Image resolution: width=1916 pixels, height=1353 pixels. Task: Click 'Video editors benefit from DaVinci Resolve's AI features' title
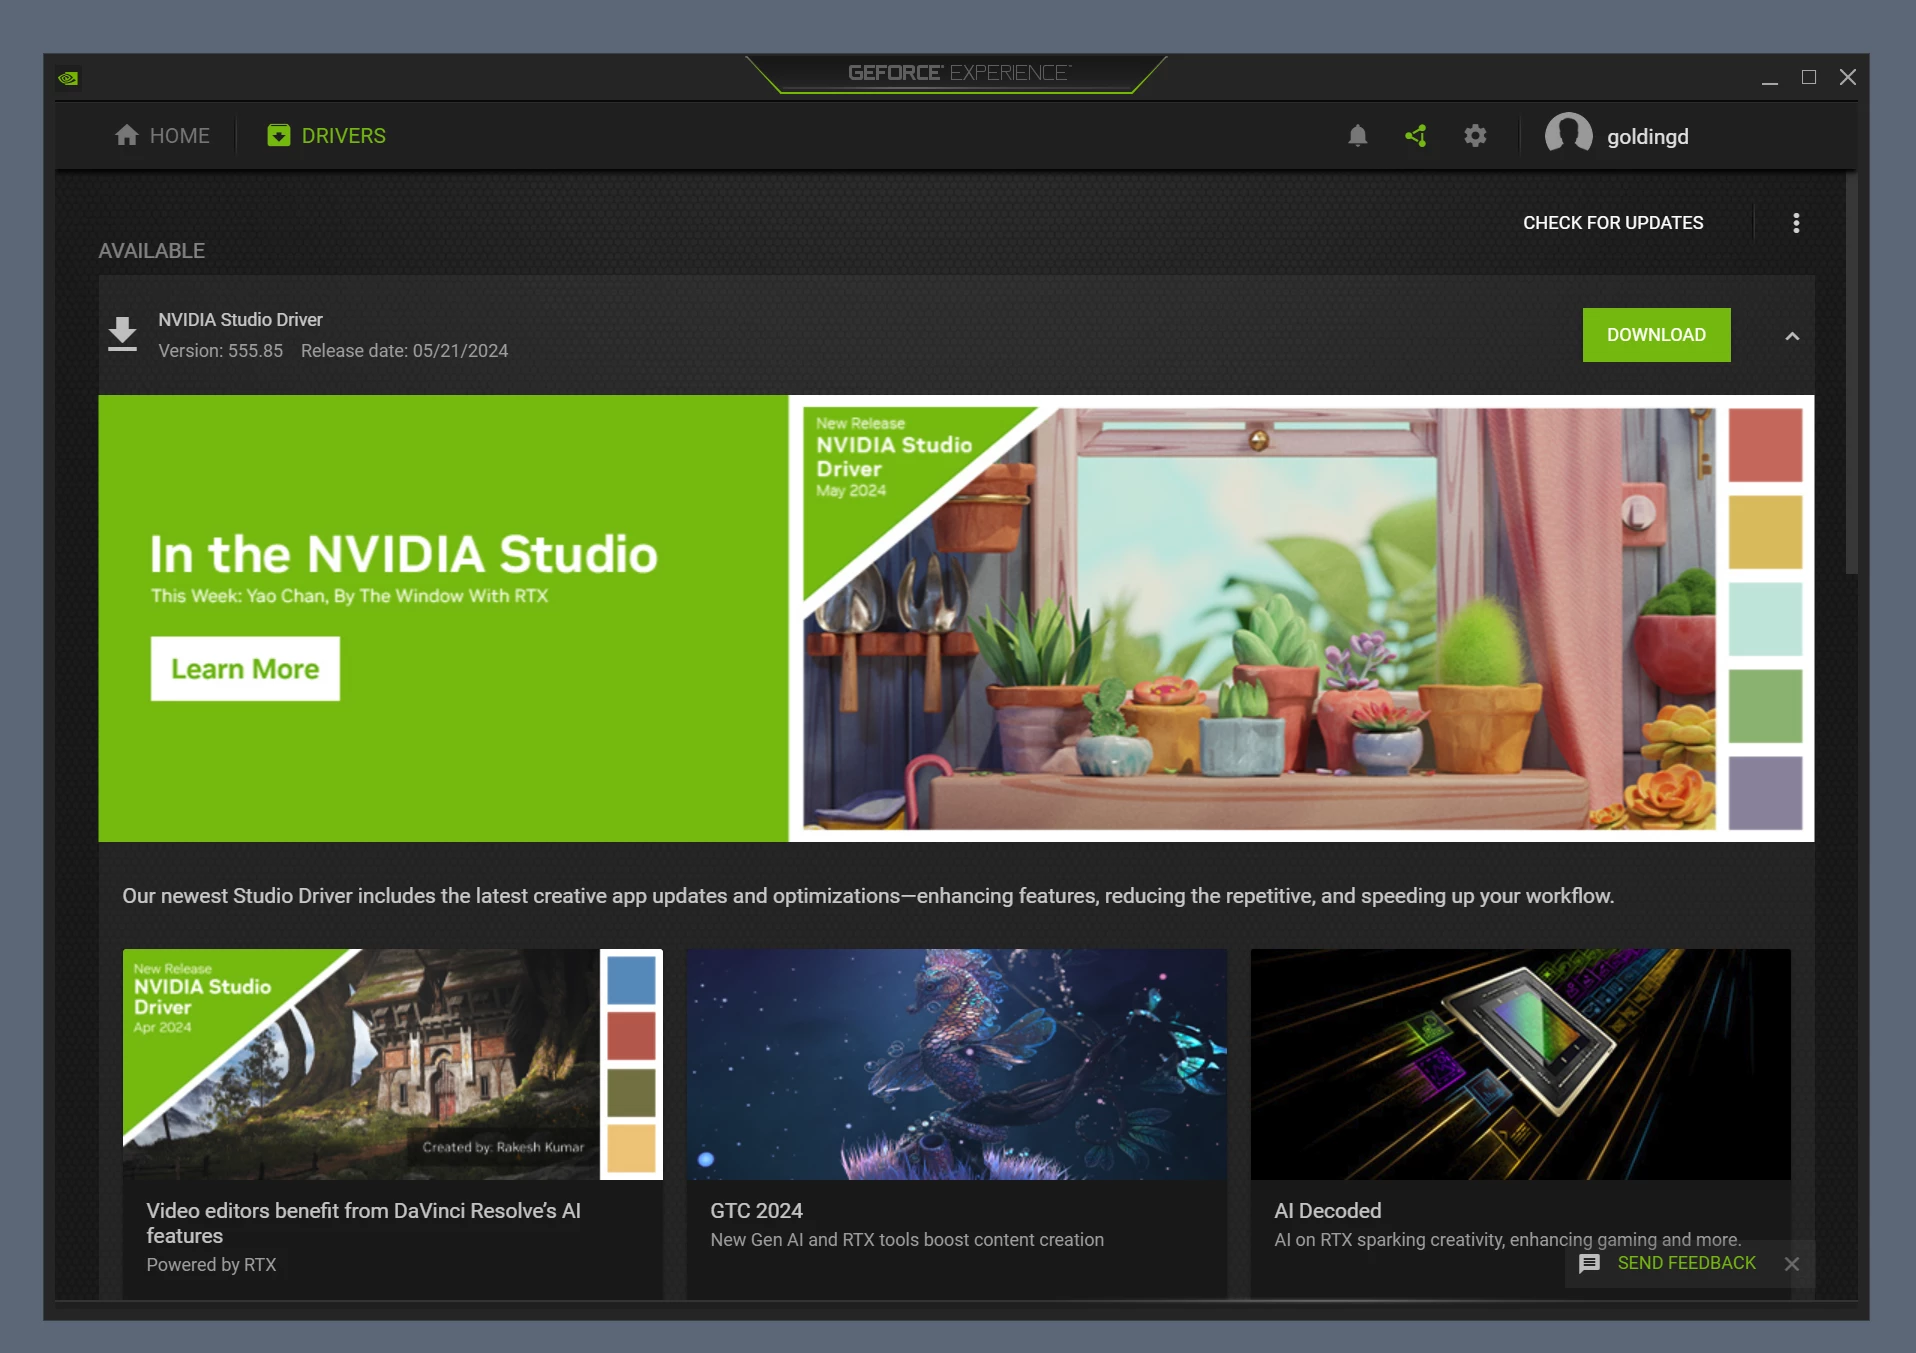(x=363, y=1223)
